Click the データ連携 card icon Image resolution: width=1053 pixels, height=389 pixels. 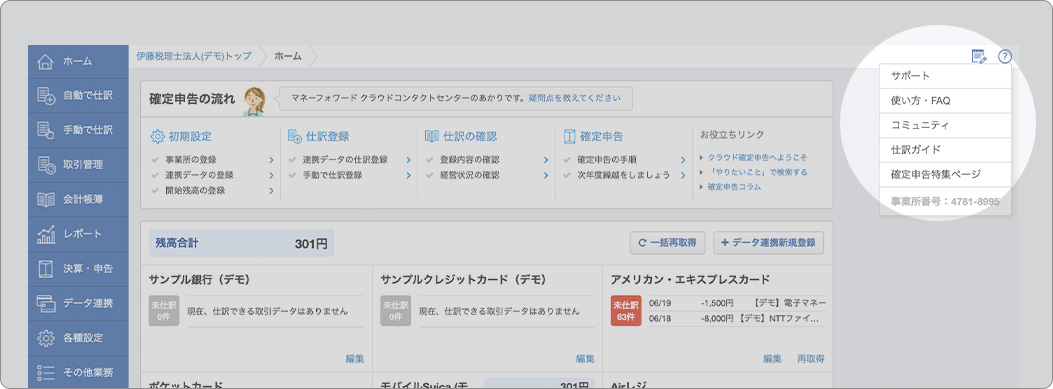coord(46,304)
